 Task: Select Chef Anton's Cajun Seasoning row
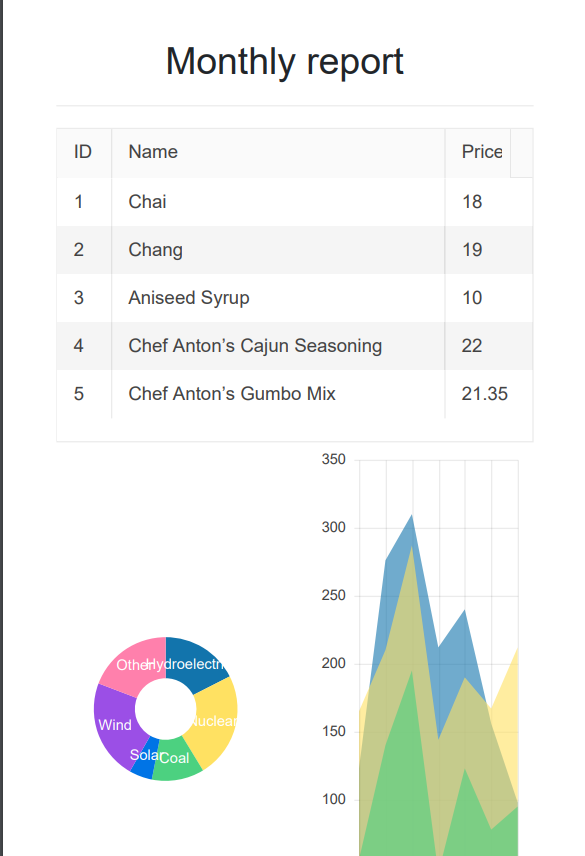pyautogui.click(x=295, y=346)
